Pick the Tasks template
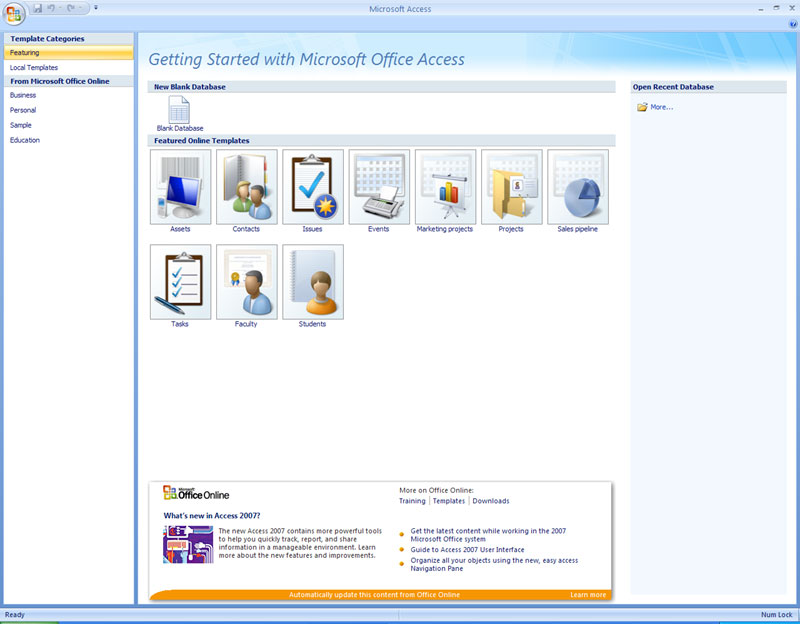 pyautogui.click(x=180, y=286)
